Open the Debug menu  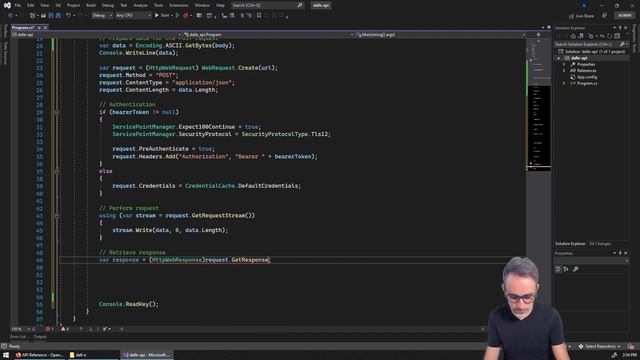108,5
